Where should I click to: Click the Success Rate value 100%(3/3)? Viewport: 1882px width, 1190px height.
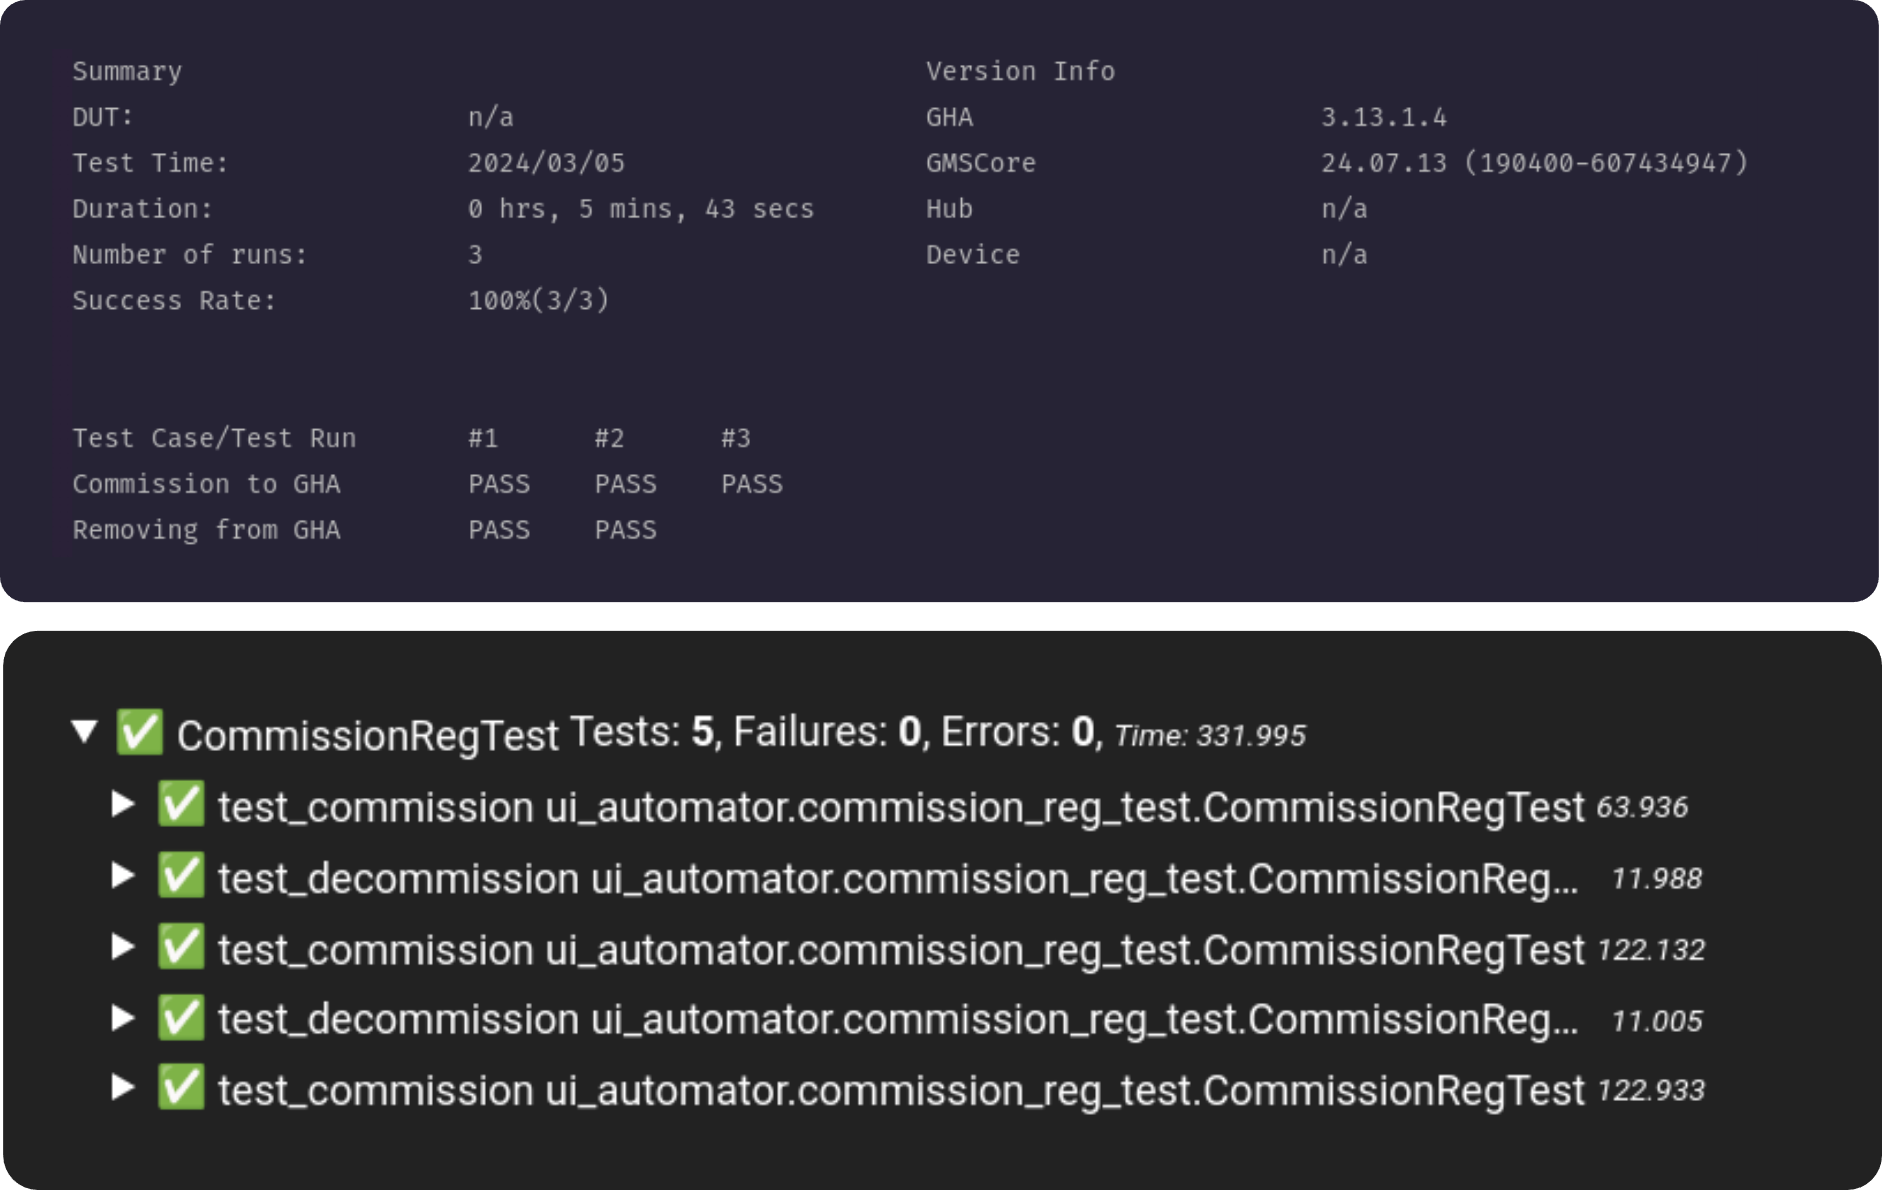pos(538,300)
